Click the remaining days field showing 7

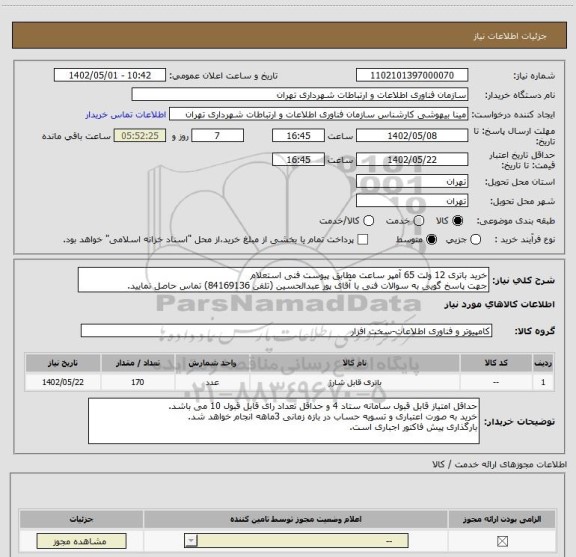pos(217,136)
